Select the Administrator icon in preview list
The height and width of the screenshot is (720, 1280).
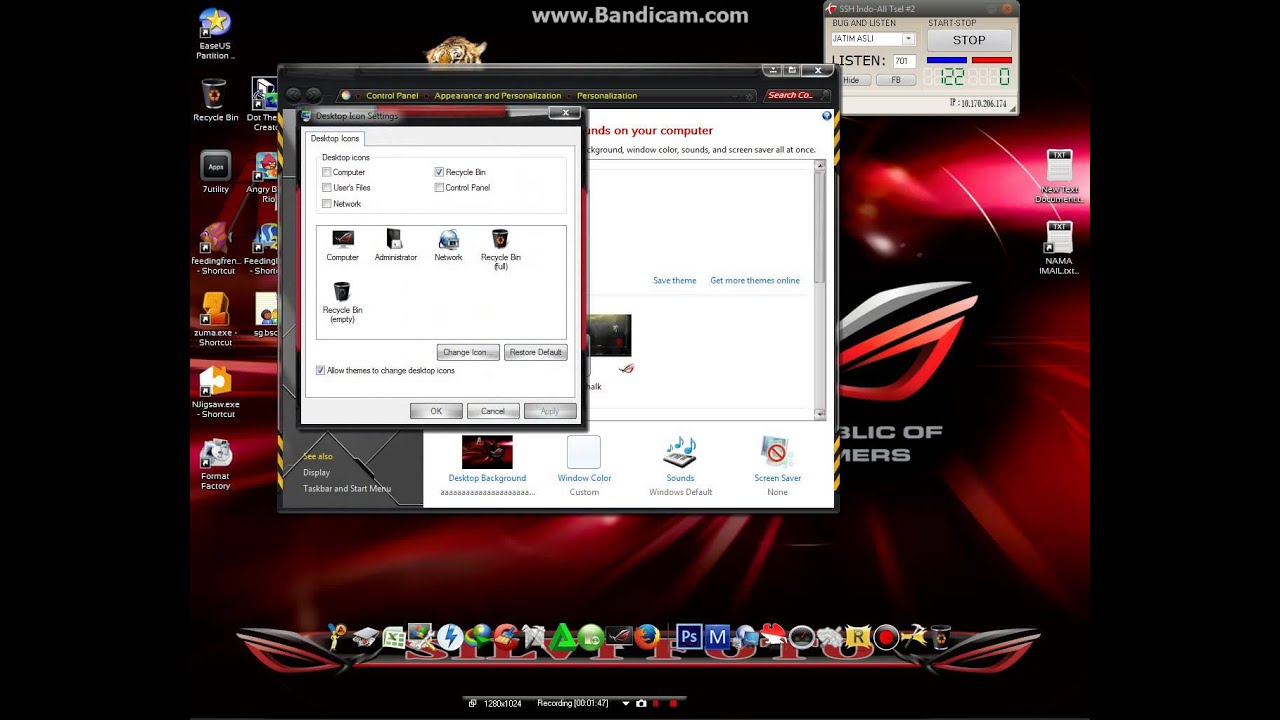pyautogui.click(x=395, y=246)
